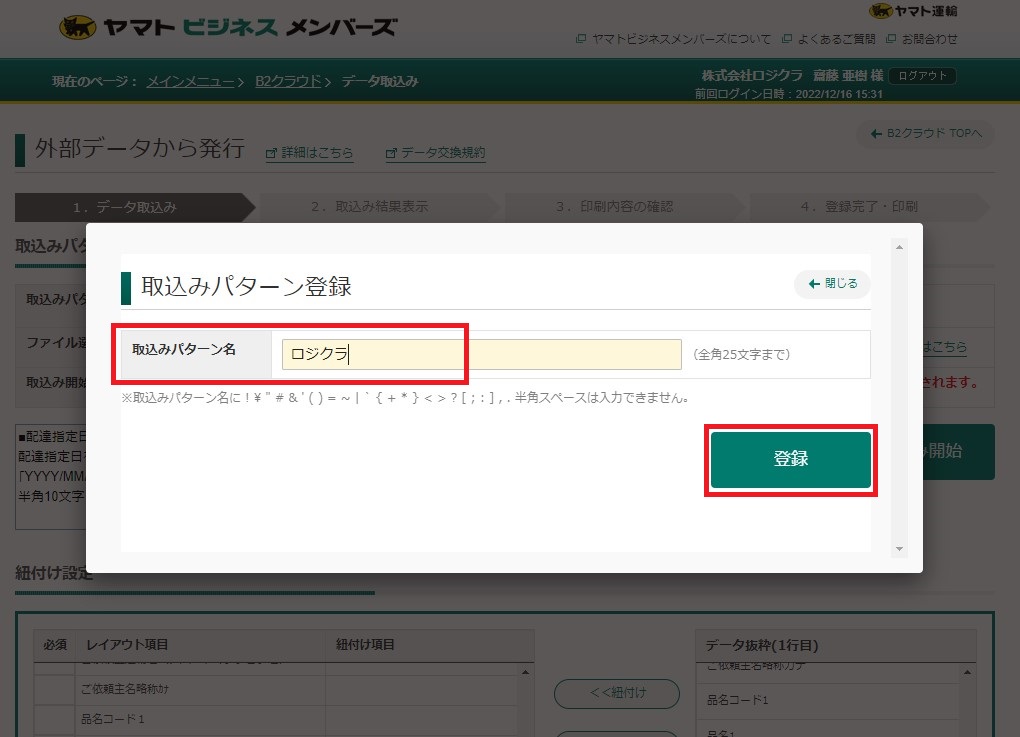Open お問合わせ link
The image size is (1020, 737).
pos(922,39)
